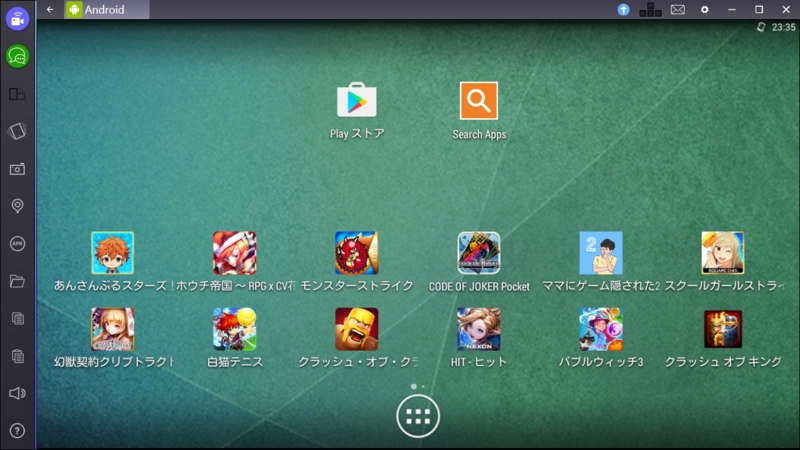Open バブルウィッチ3 app
The height and width of the screenshot is (450, 800).
point(601,329)
